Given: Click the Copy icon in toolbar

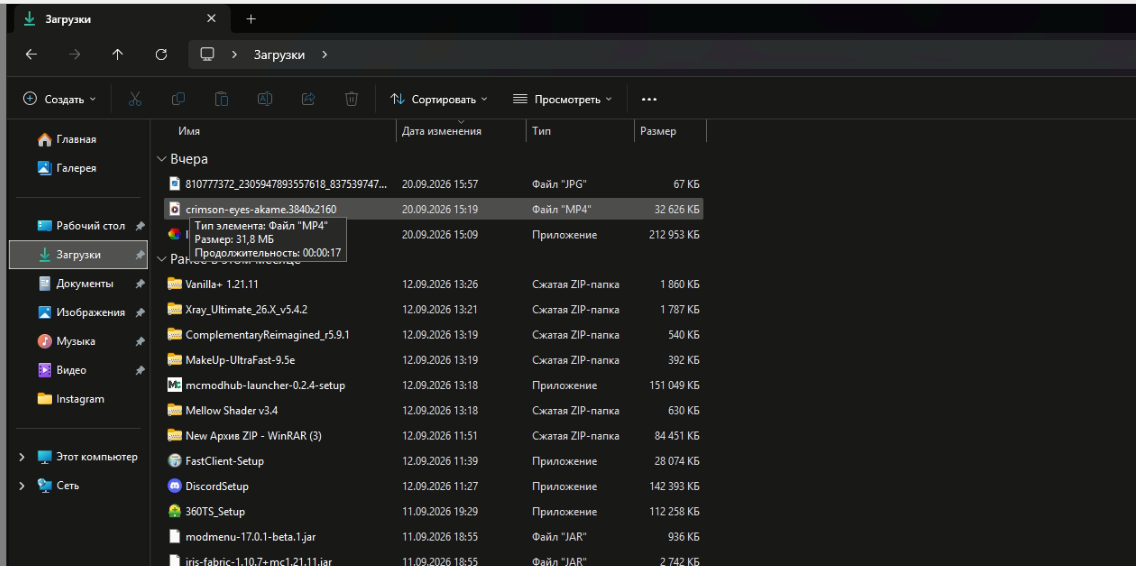Looking at the screenshot, I should [x=178, y=99].
